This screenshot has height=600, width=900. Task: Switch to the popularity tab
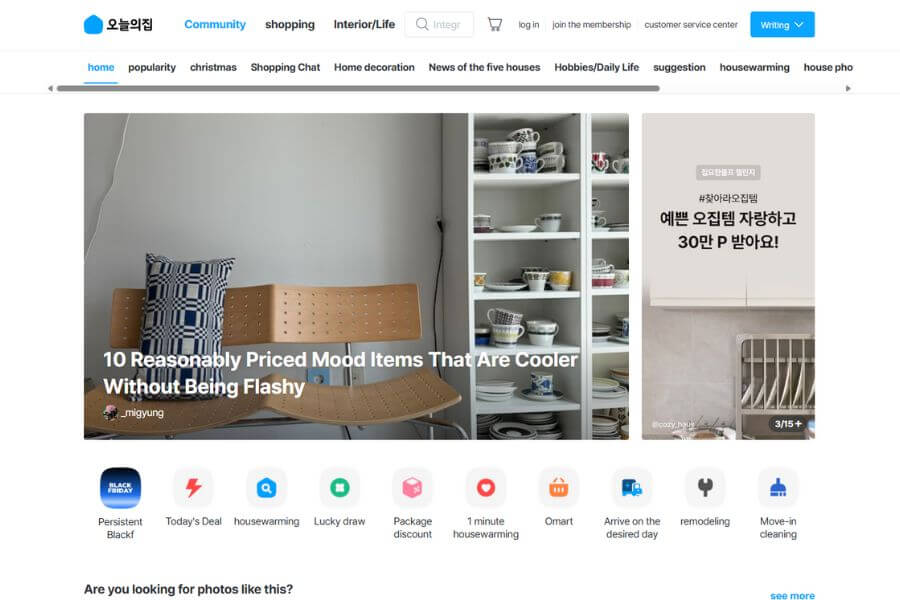point(152,67)
